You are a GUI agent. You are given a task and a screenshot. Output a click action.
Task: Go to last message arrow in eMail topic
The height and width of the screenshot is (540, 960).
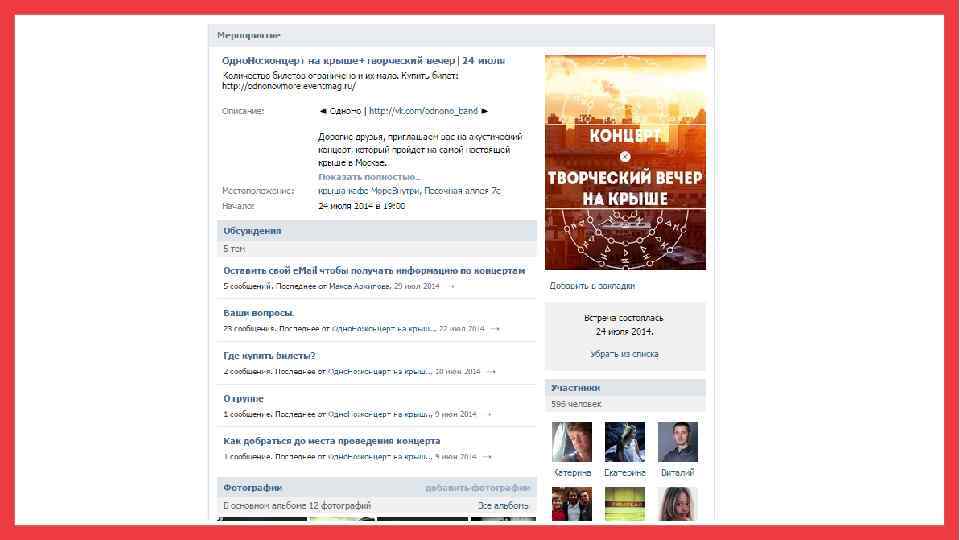pyautogui.click(x=451, y=287)
